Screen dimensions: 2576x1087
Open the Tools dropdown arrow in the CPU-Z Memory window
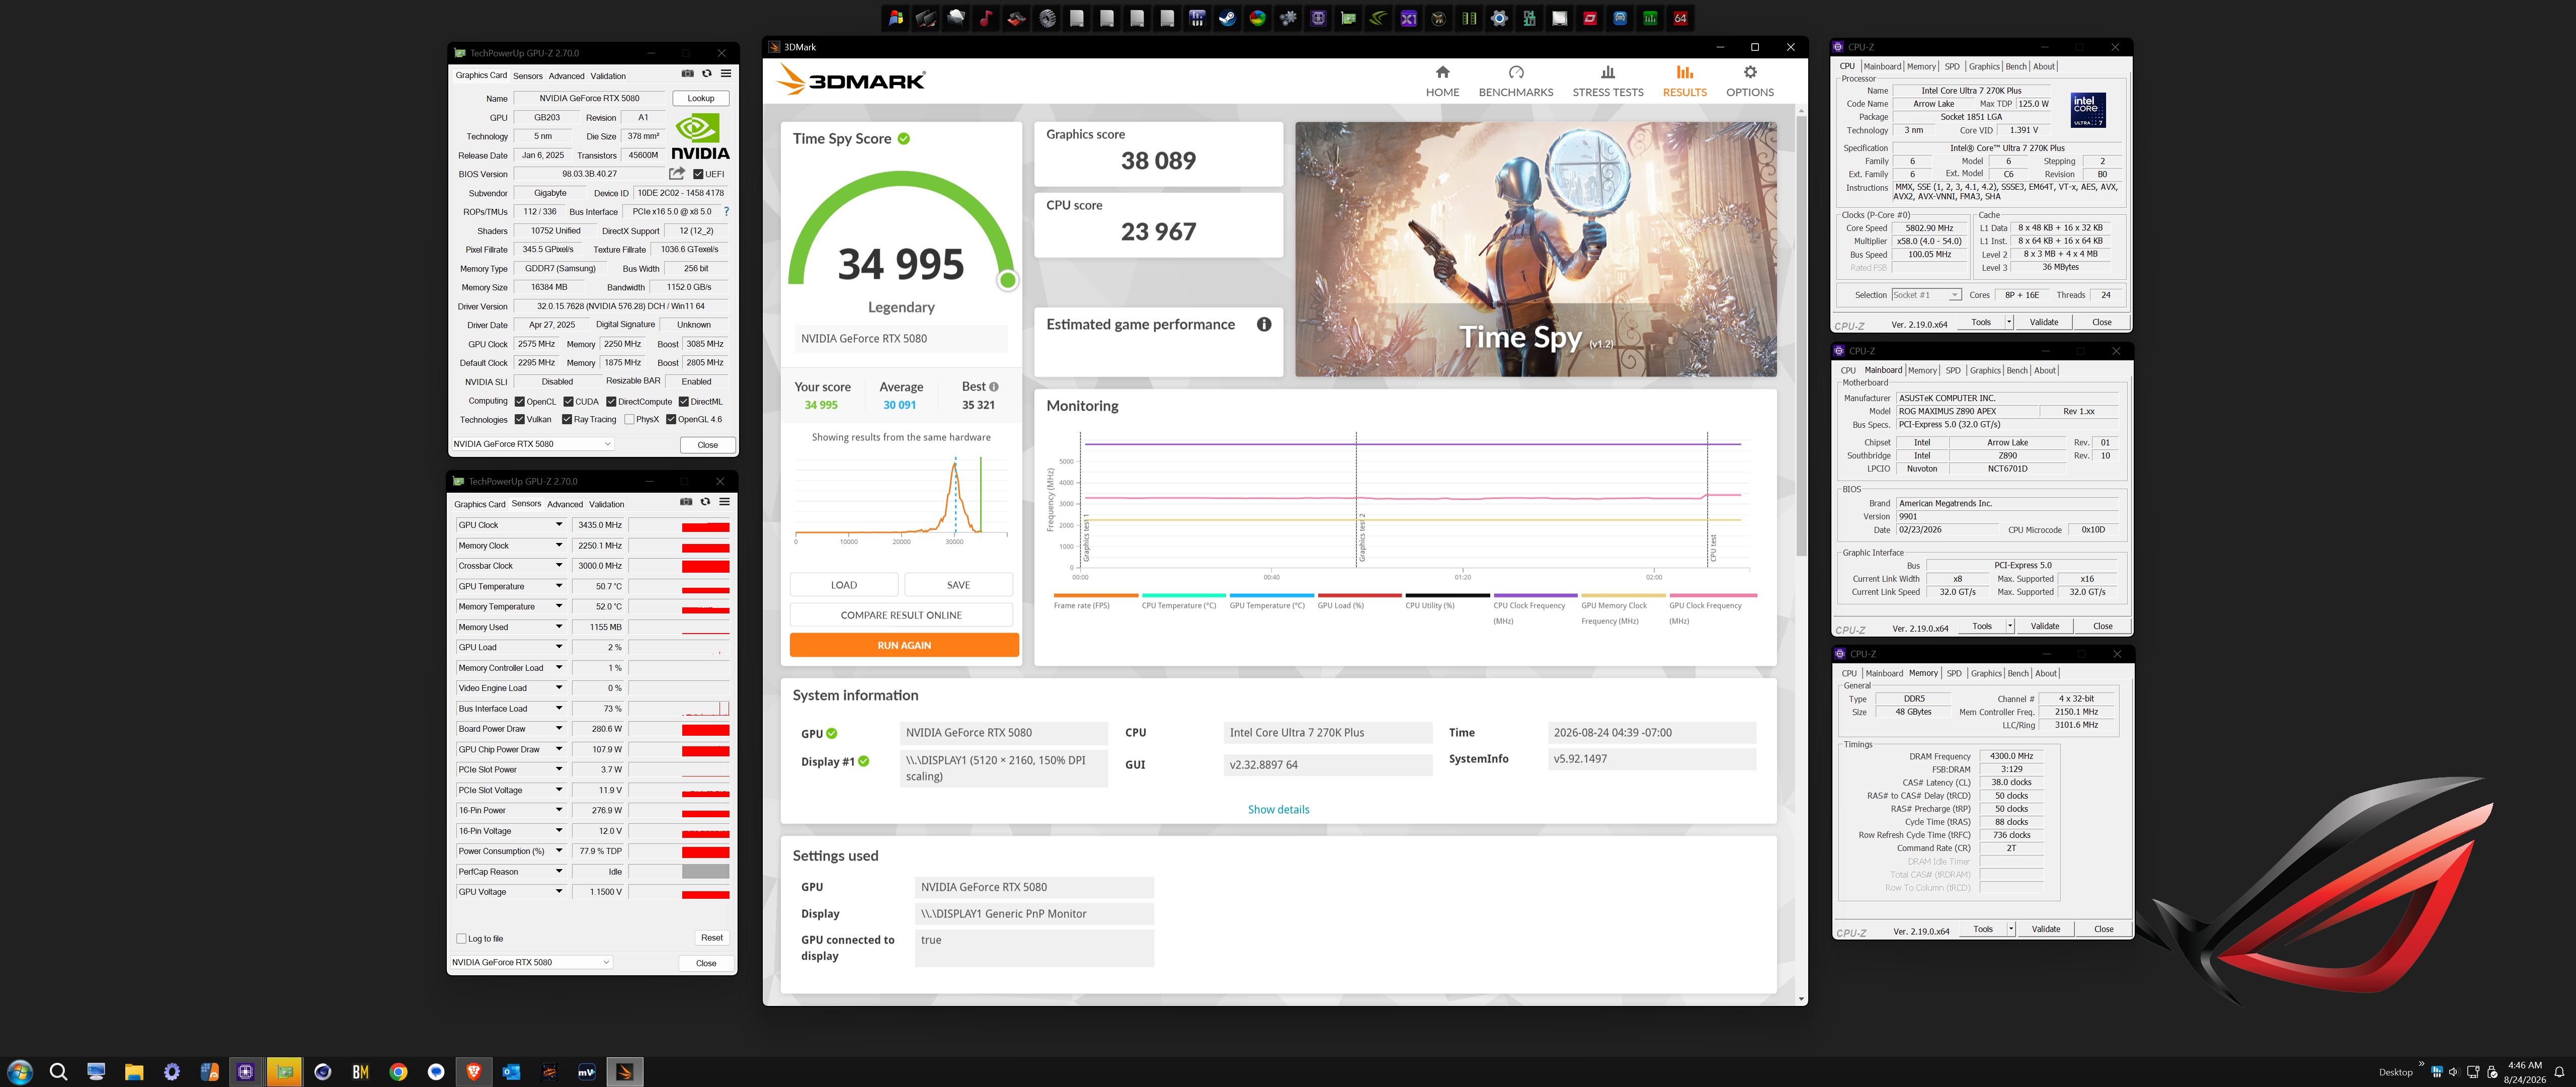click(2011, 929)
